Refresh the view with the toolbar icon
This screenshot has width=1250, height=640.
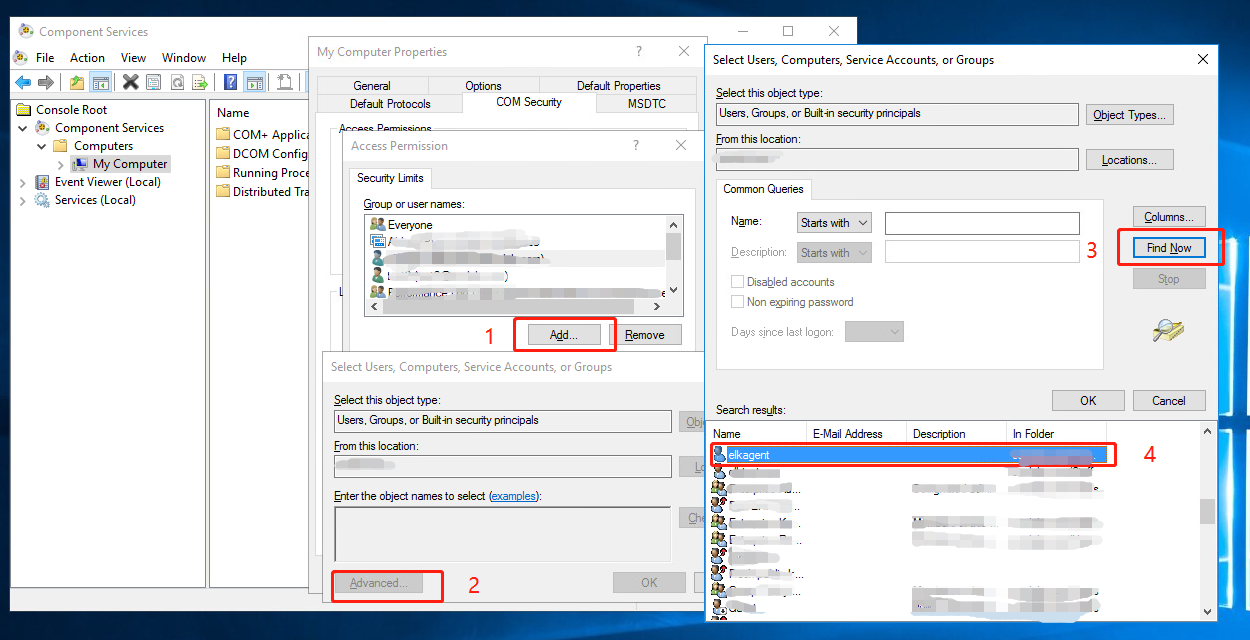(177, 81)
